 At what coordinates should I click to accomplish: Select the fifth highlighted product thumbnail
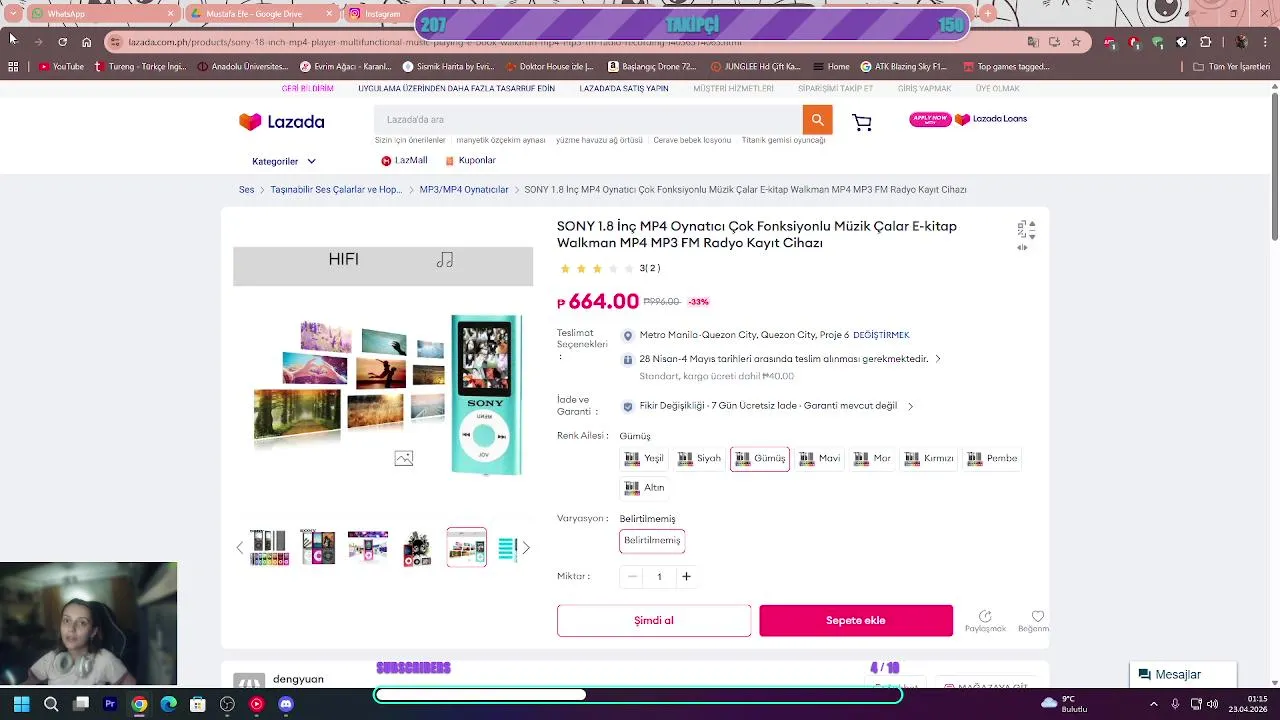(x=467, y=547)
